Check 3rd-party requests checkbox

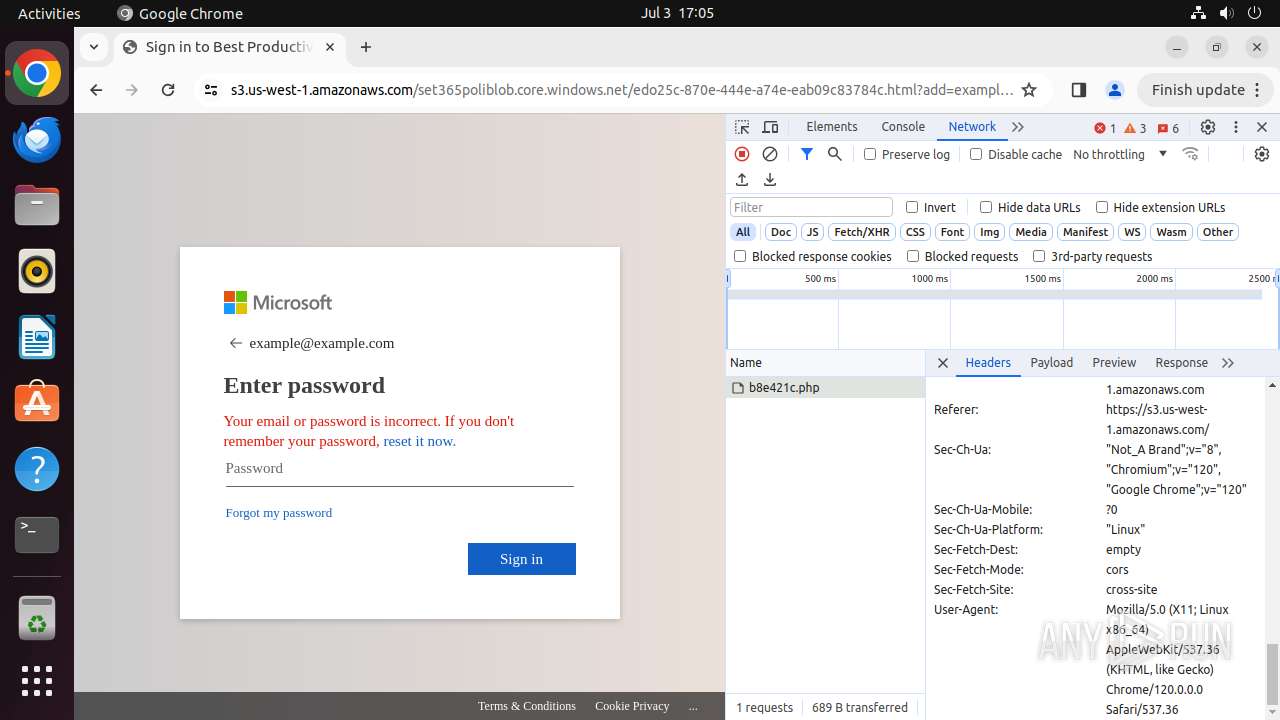[1039, 256]
